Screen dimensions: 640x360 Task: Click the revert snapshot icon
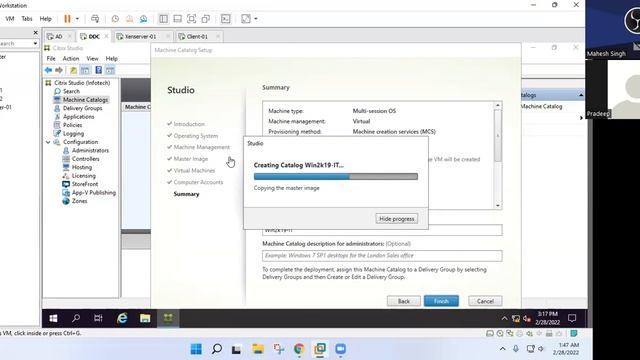click(x=129, y=19)
